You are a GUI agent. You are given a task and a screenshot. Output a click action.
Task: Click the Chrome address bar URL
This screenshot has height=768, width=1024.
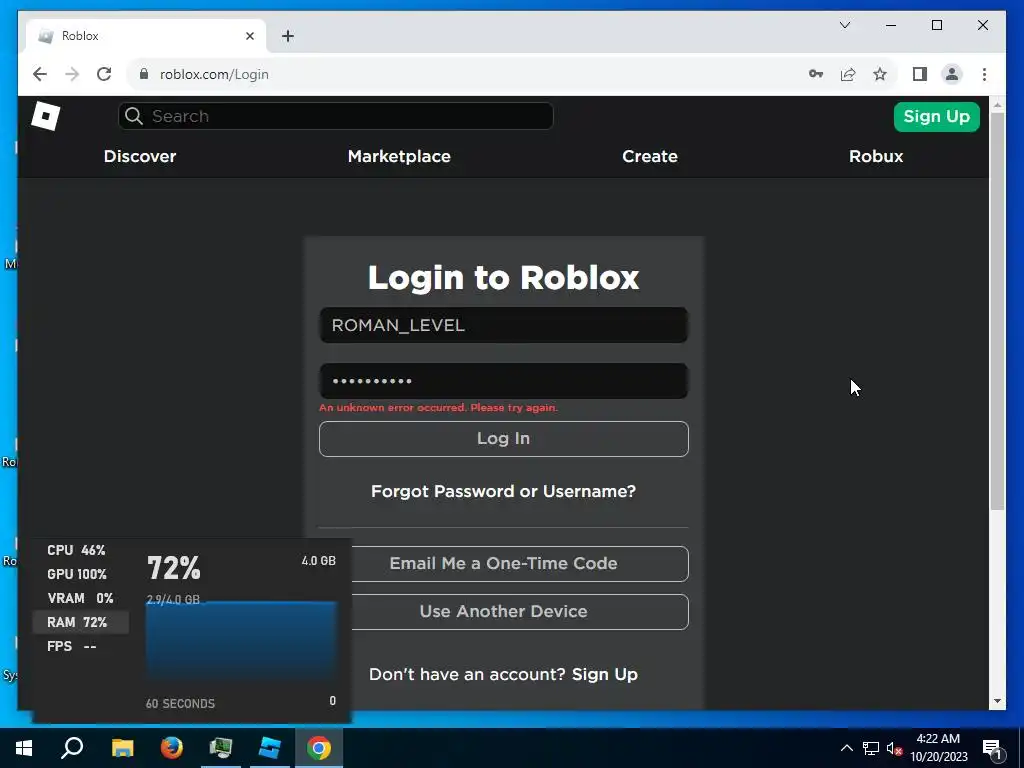click(x=214, y=74)
